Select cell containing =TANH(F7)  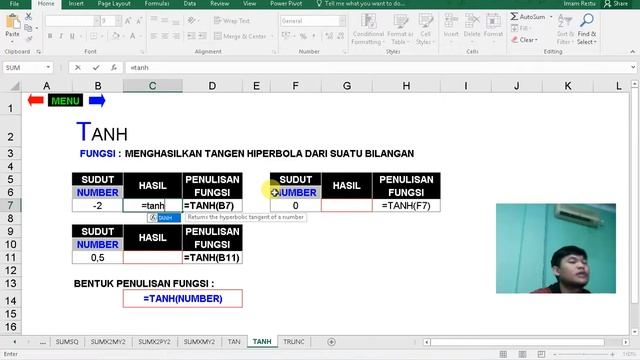406,205
